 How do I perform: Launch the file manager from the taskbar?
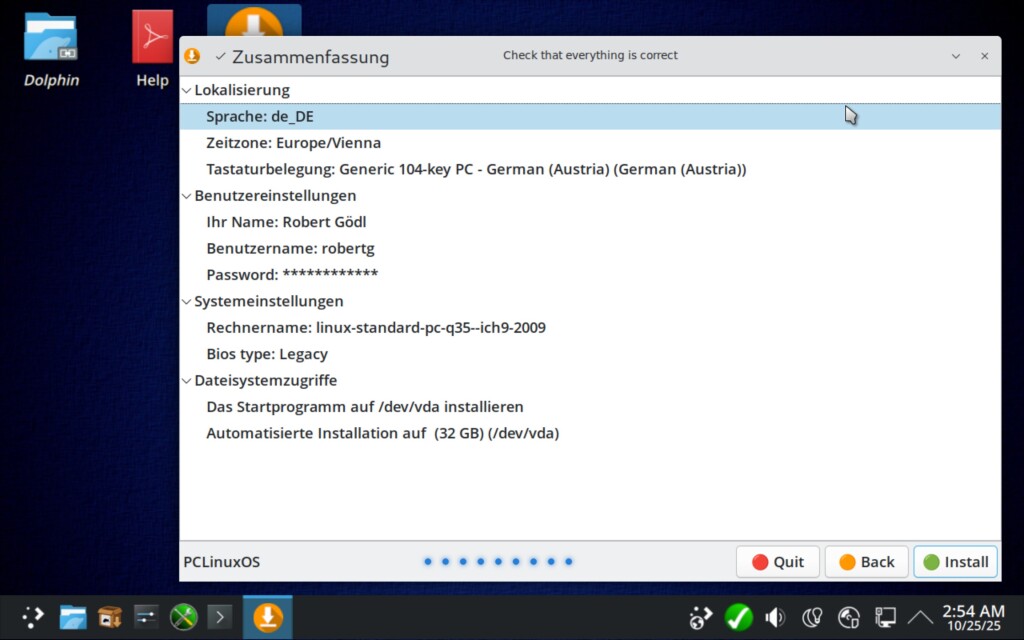coord(72,617)
